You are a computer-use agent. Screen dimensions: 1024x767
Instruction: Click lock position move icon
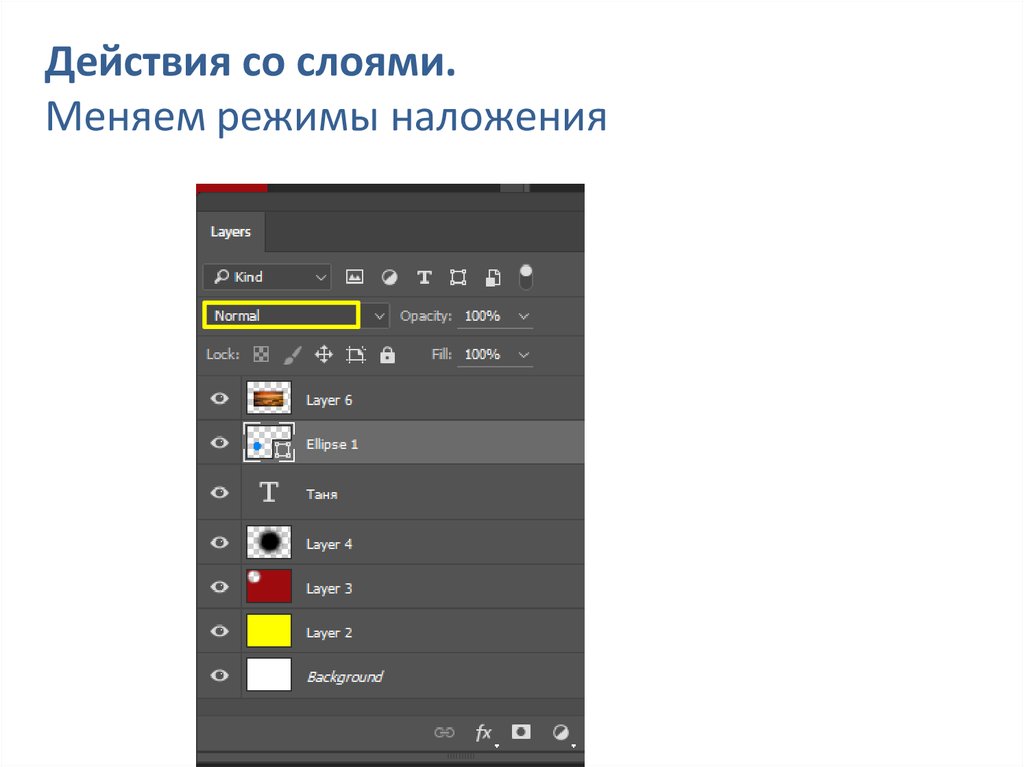tap(323, 354)
